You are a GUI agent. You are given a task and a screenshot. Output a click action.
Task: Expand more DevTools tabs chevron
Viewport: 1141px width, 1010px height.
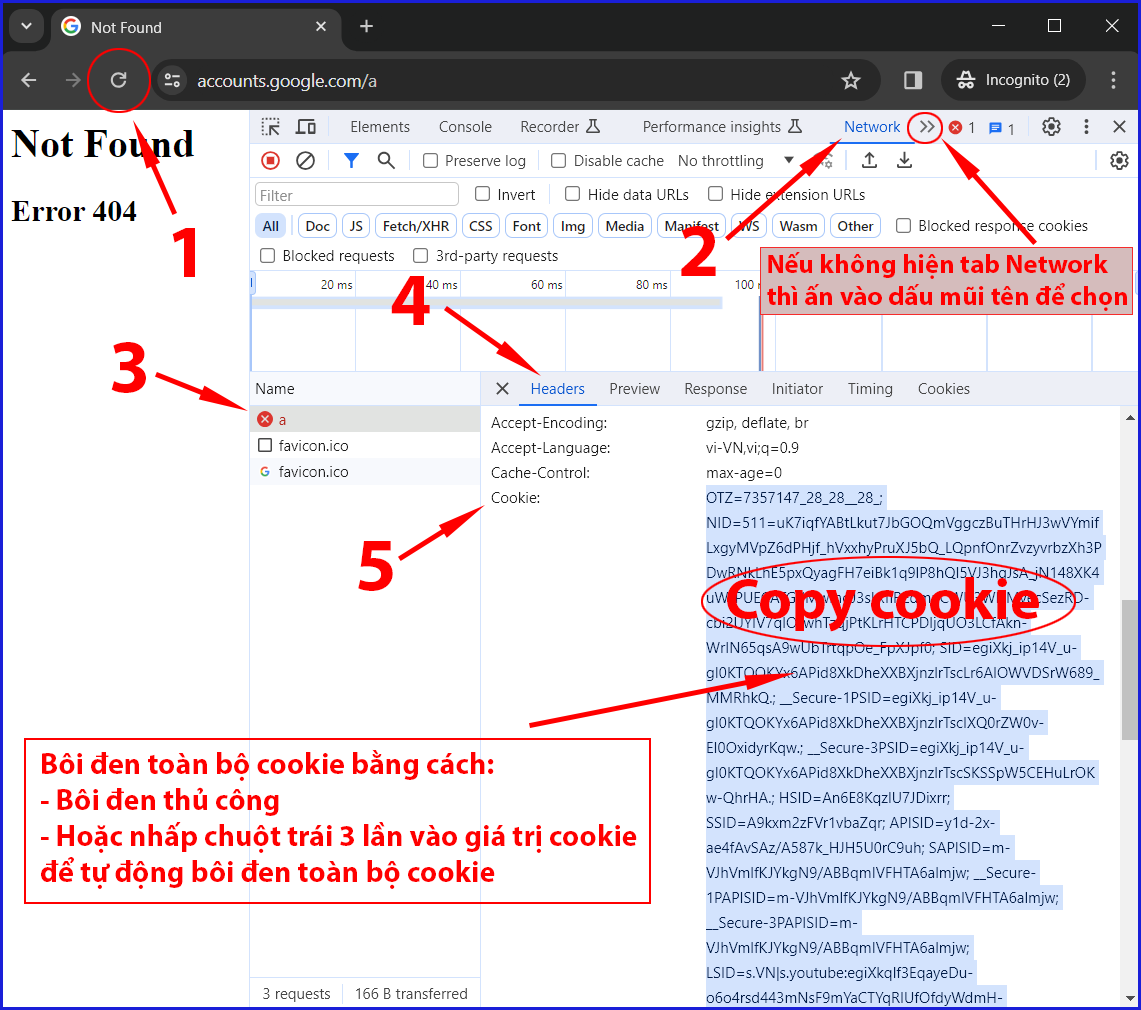pyautogui.click(x=926, y=127)
